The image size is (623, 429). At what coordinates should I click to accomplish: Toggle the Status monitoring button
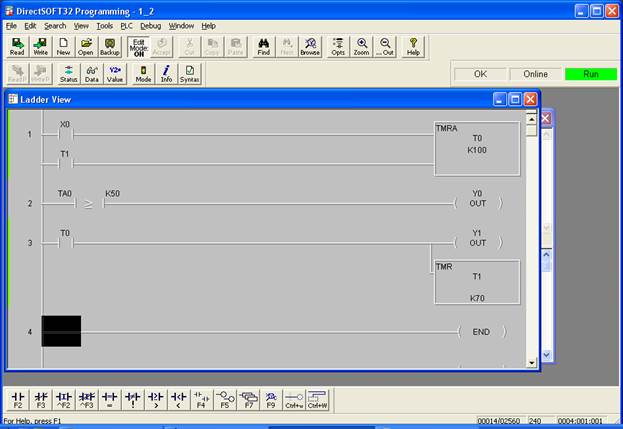coord(68,73)
